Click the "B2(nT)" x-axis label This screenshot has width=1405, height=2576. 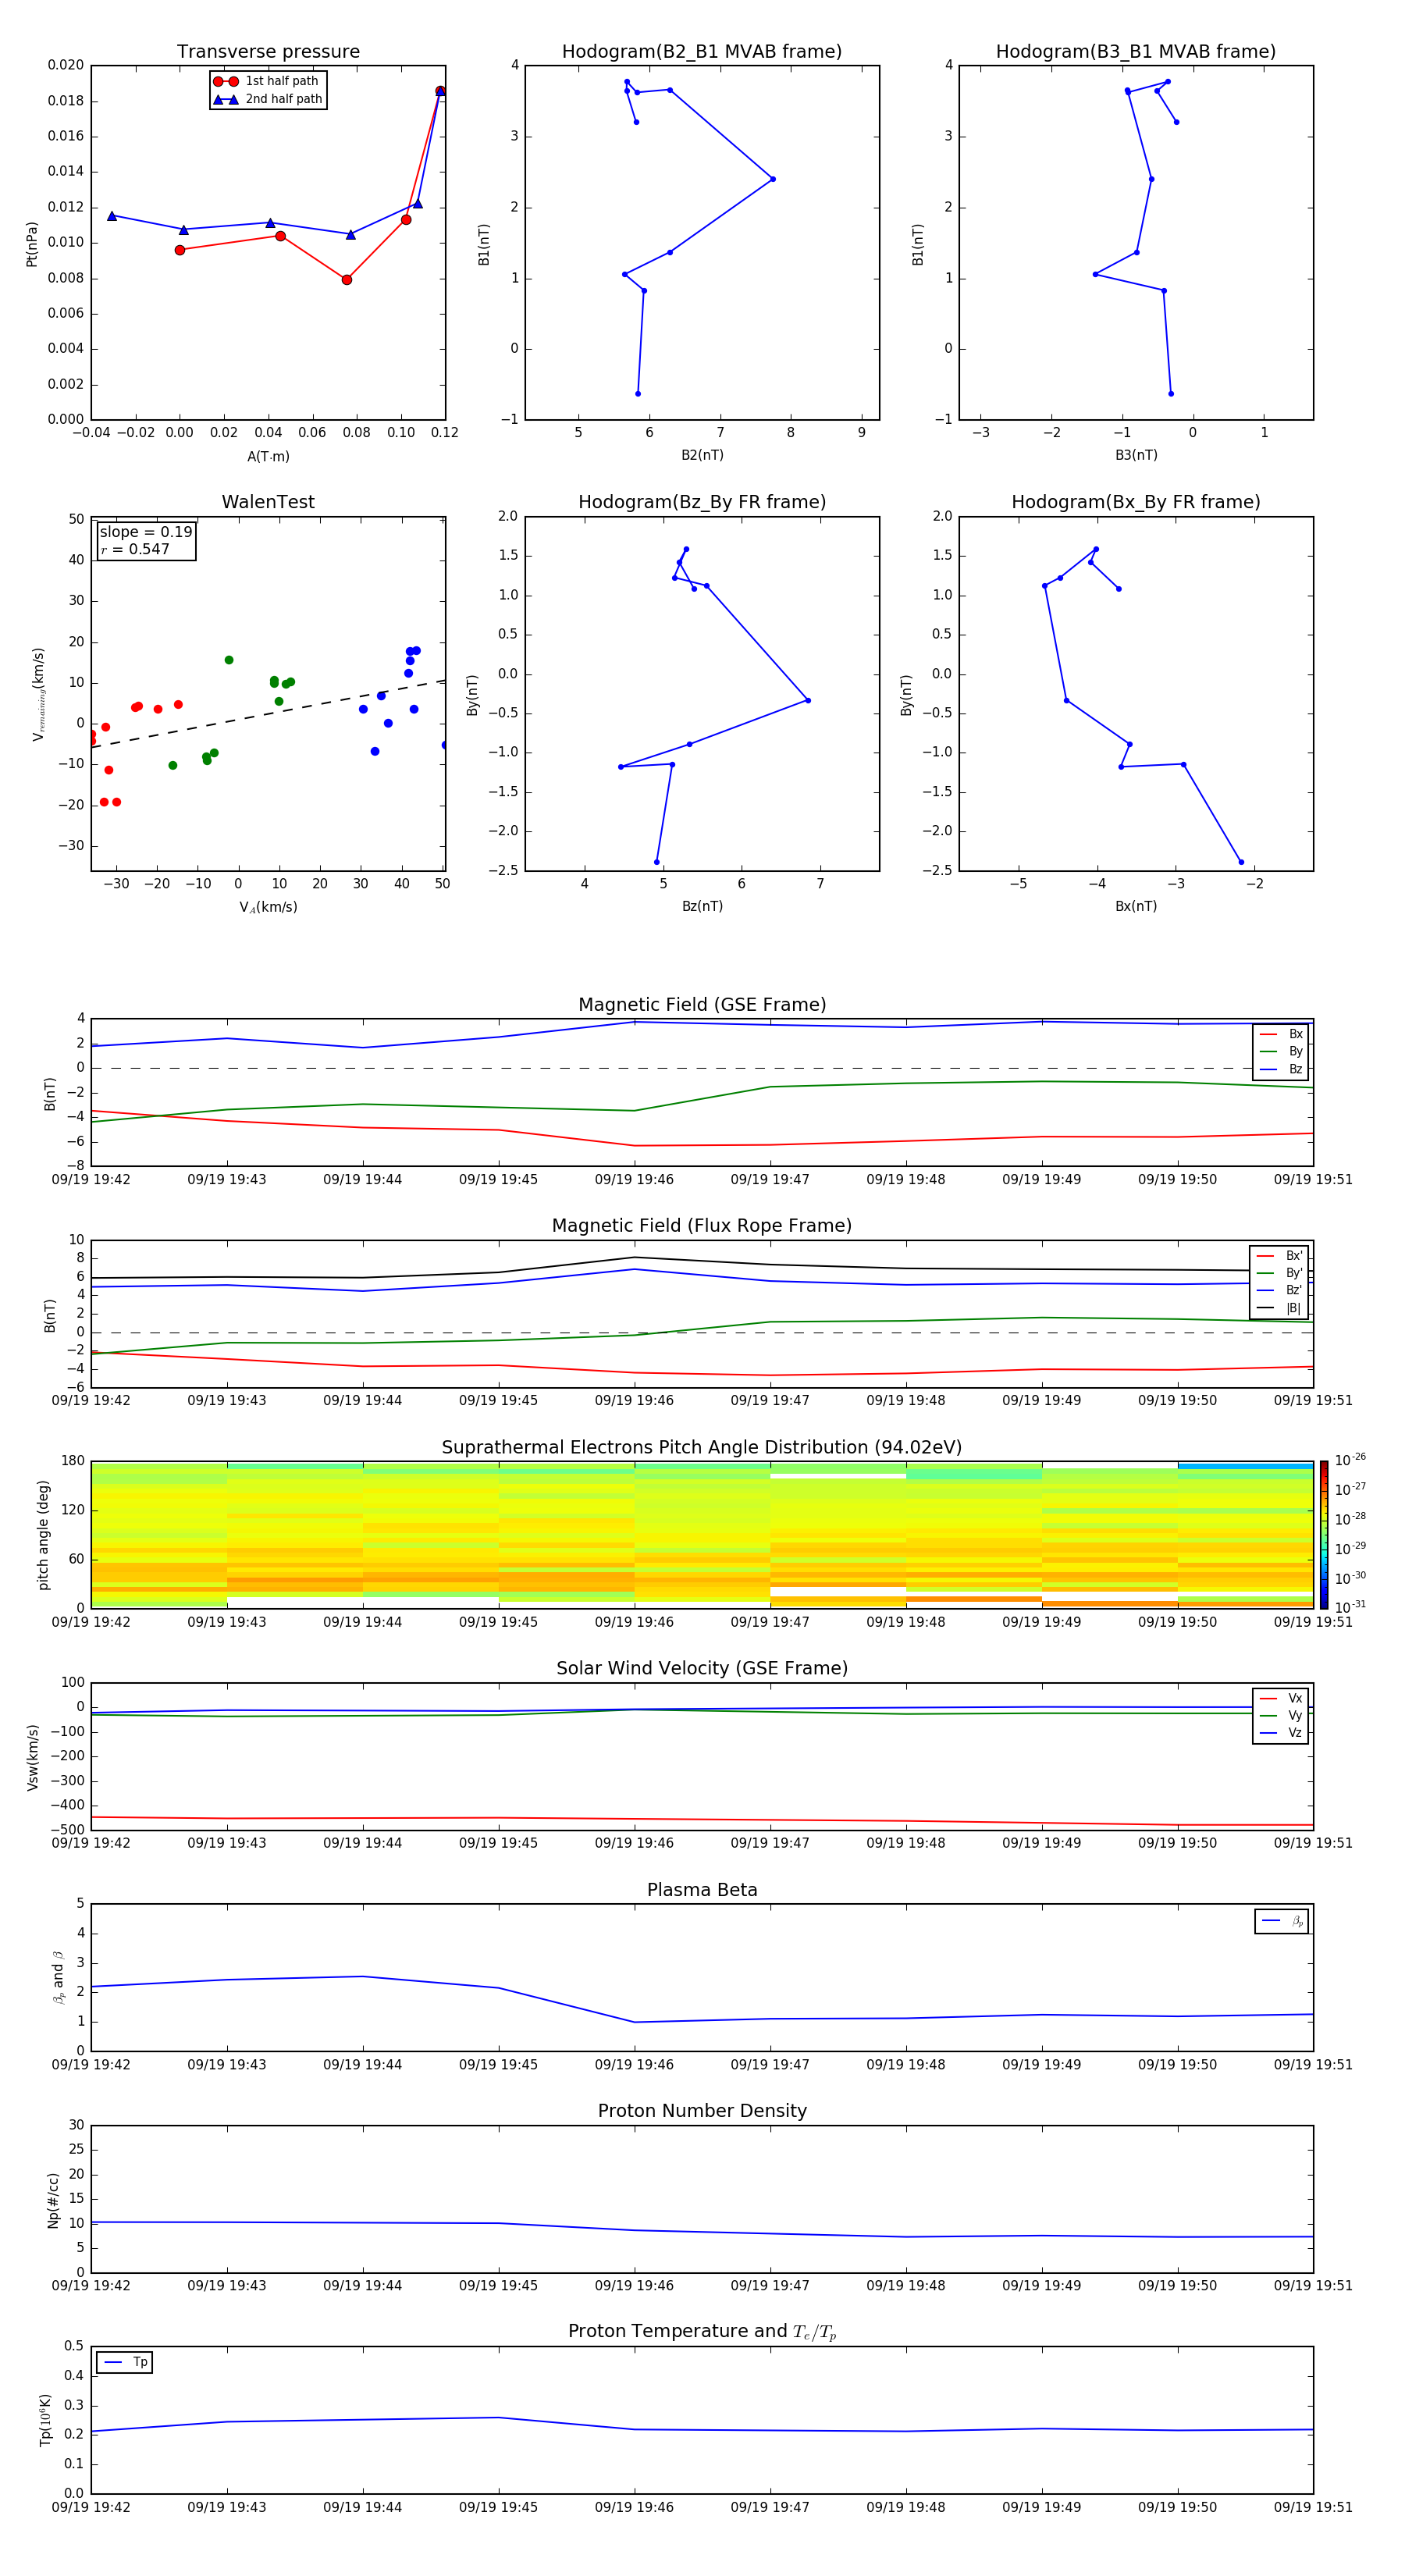(702, 455)
